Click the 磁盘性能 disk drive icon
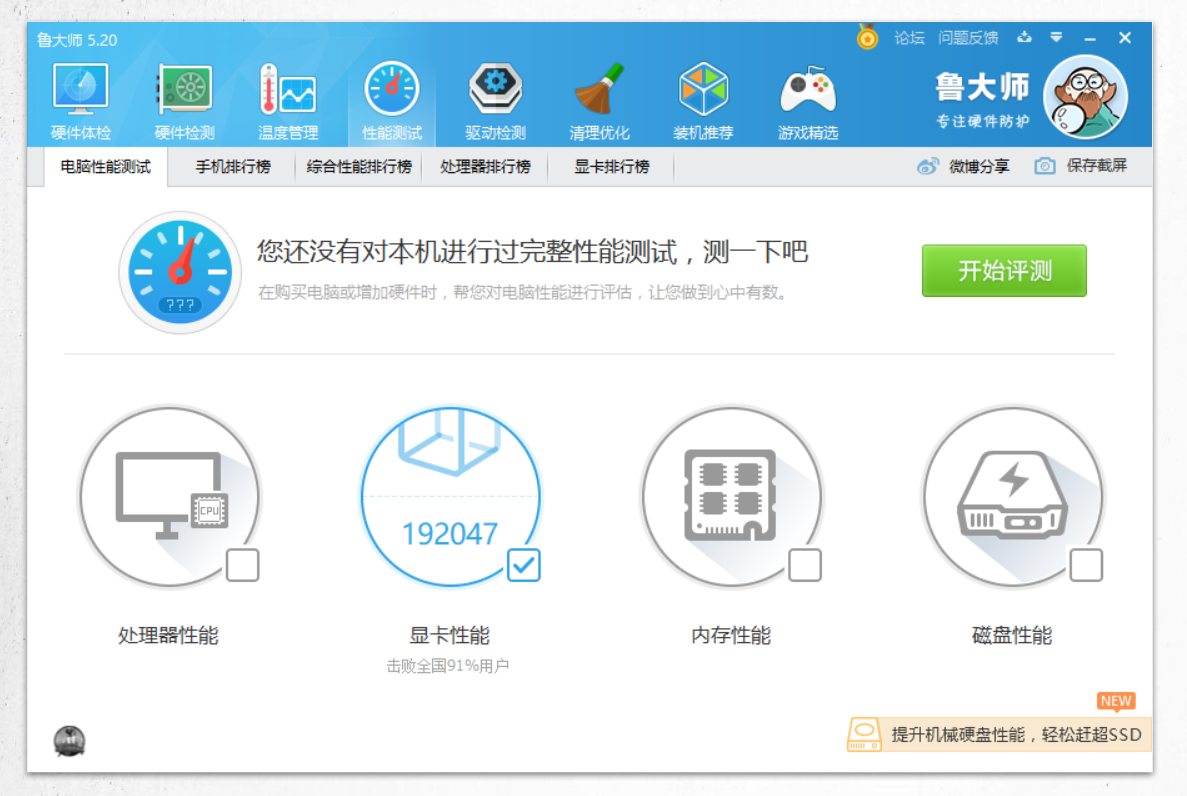Viewport: 1187px width, 796px height. click(1012, 495)
